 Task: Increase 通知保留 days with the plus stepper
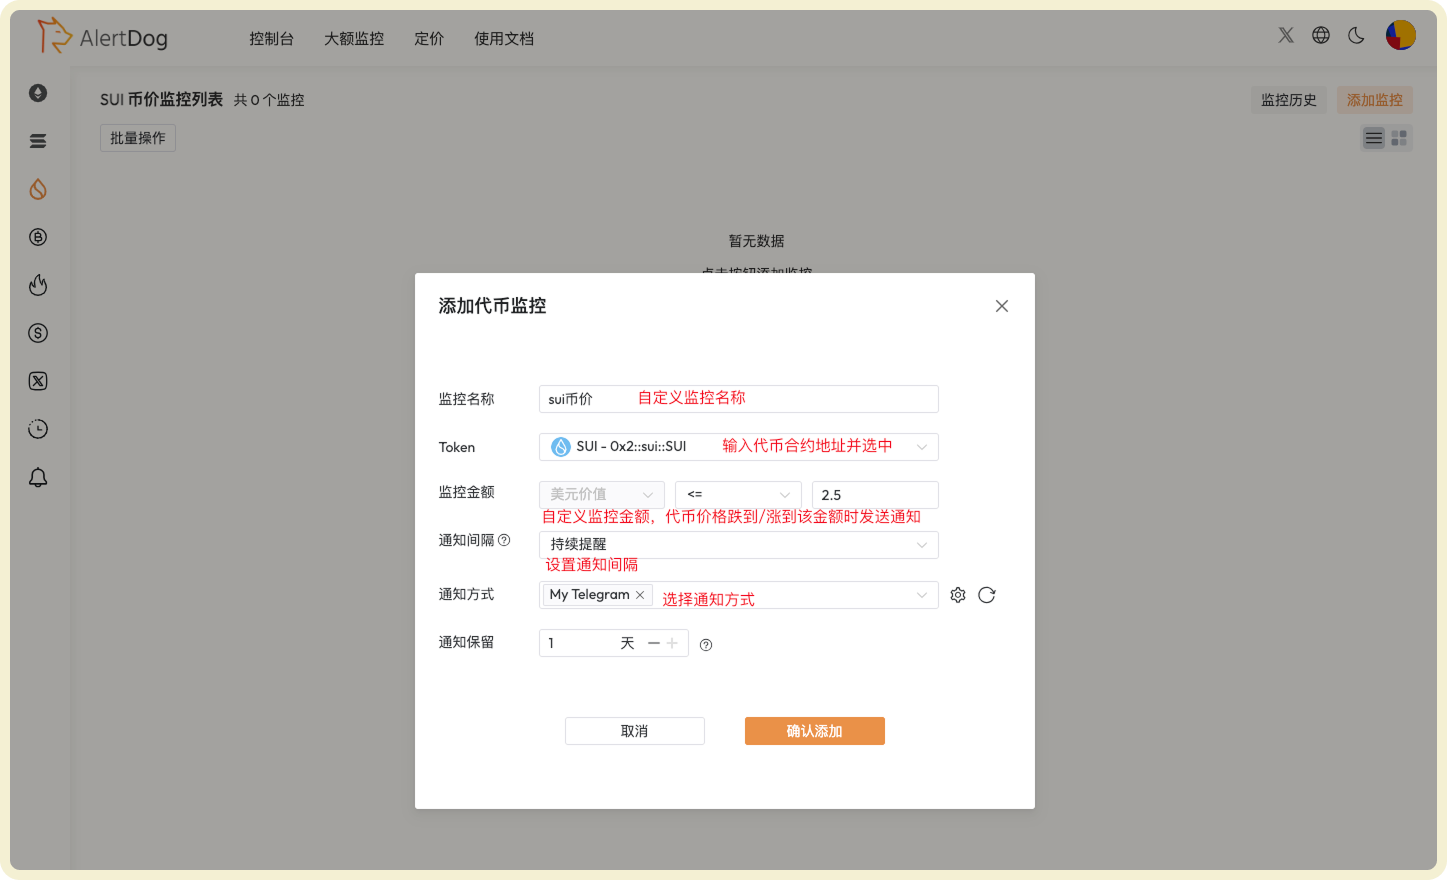(x=672, y=643)
